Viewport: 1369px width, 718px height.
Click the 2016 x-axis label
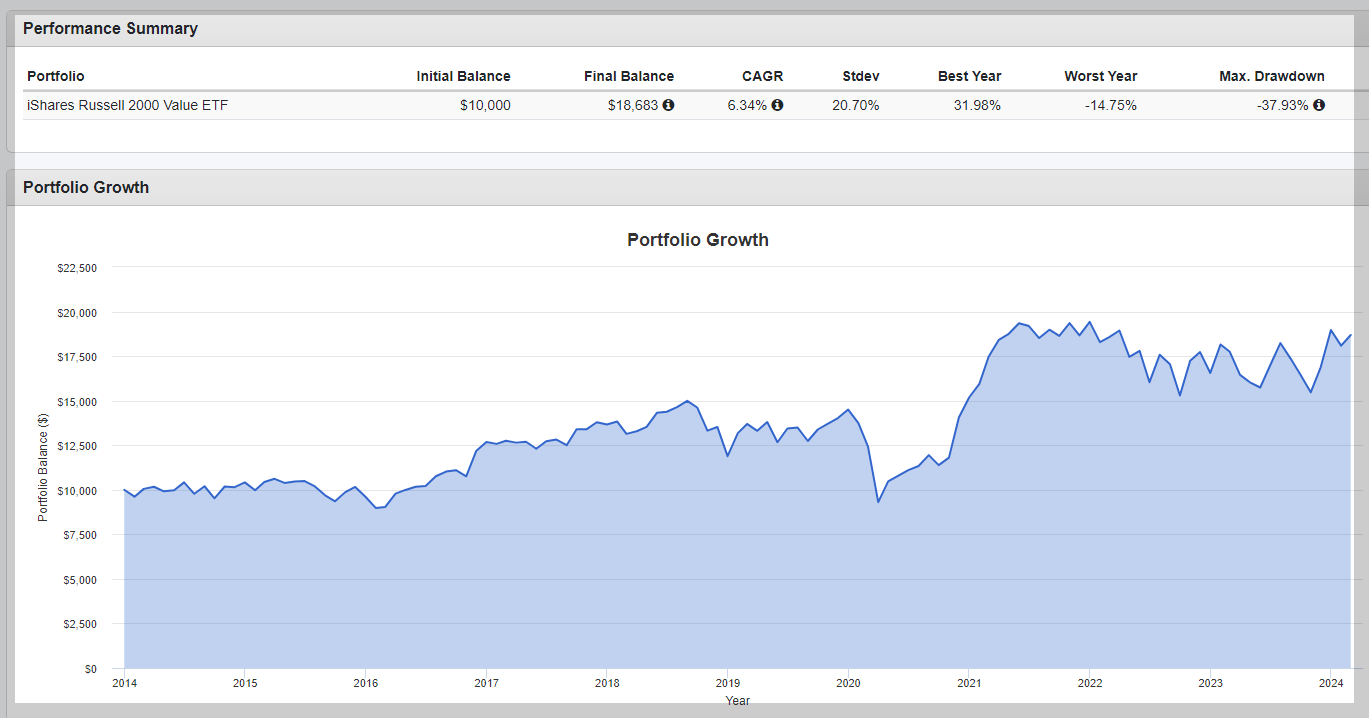point(365,684)
